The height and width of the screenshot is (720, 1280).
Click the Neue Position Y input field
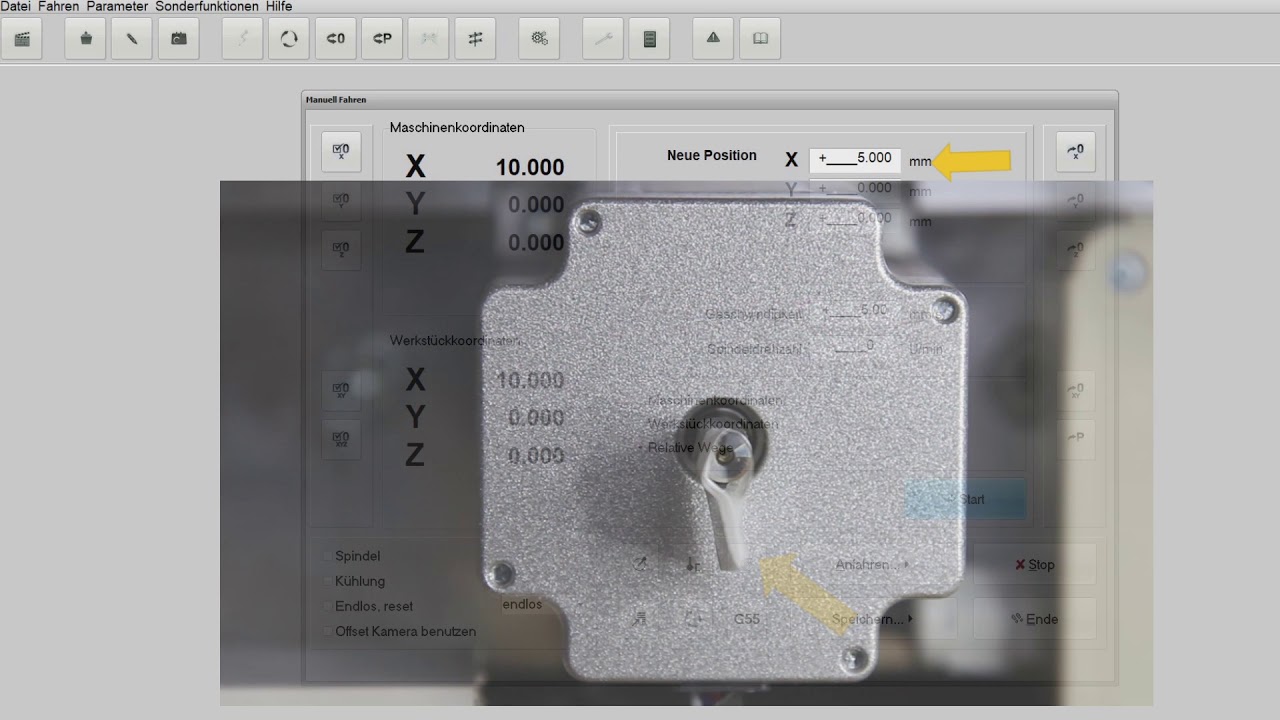coord(855,188)
